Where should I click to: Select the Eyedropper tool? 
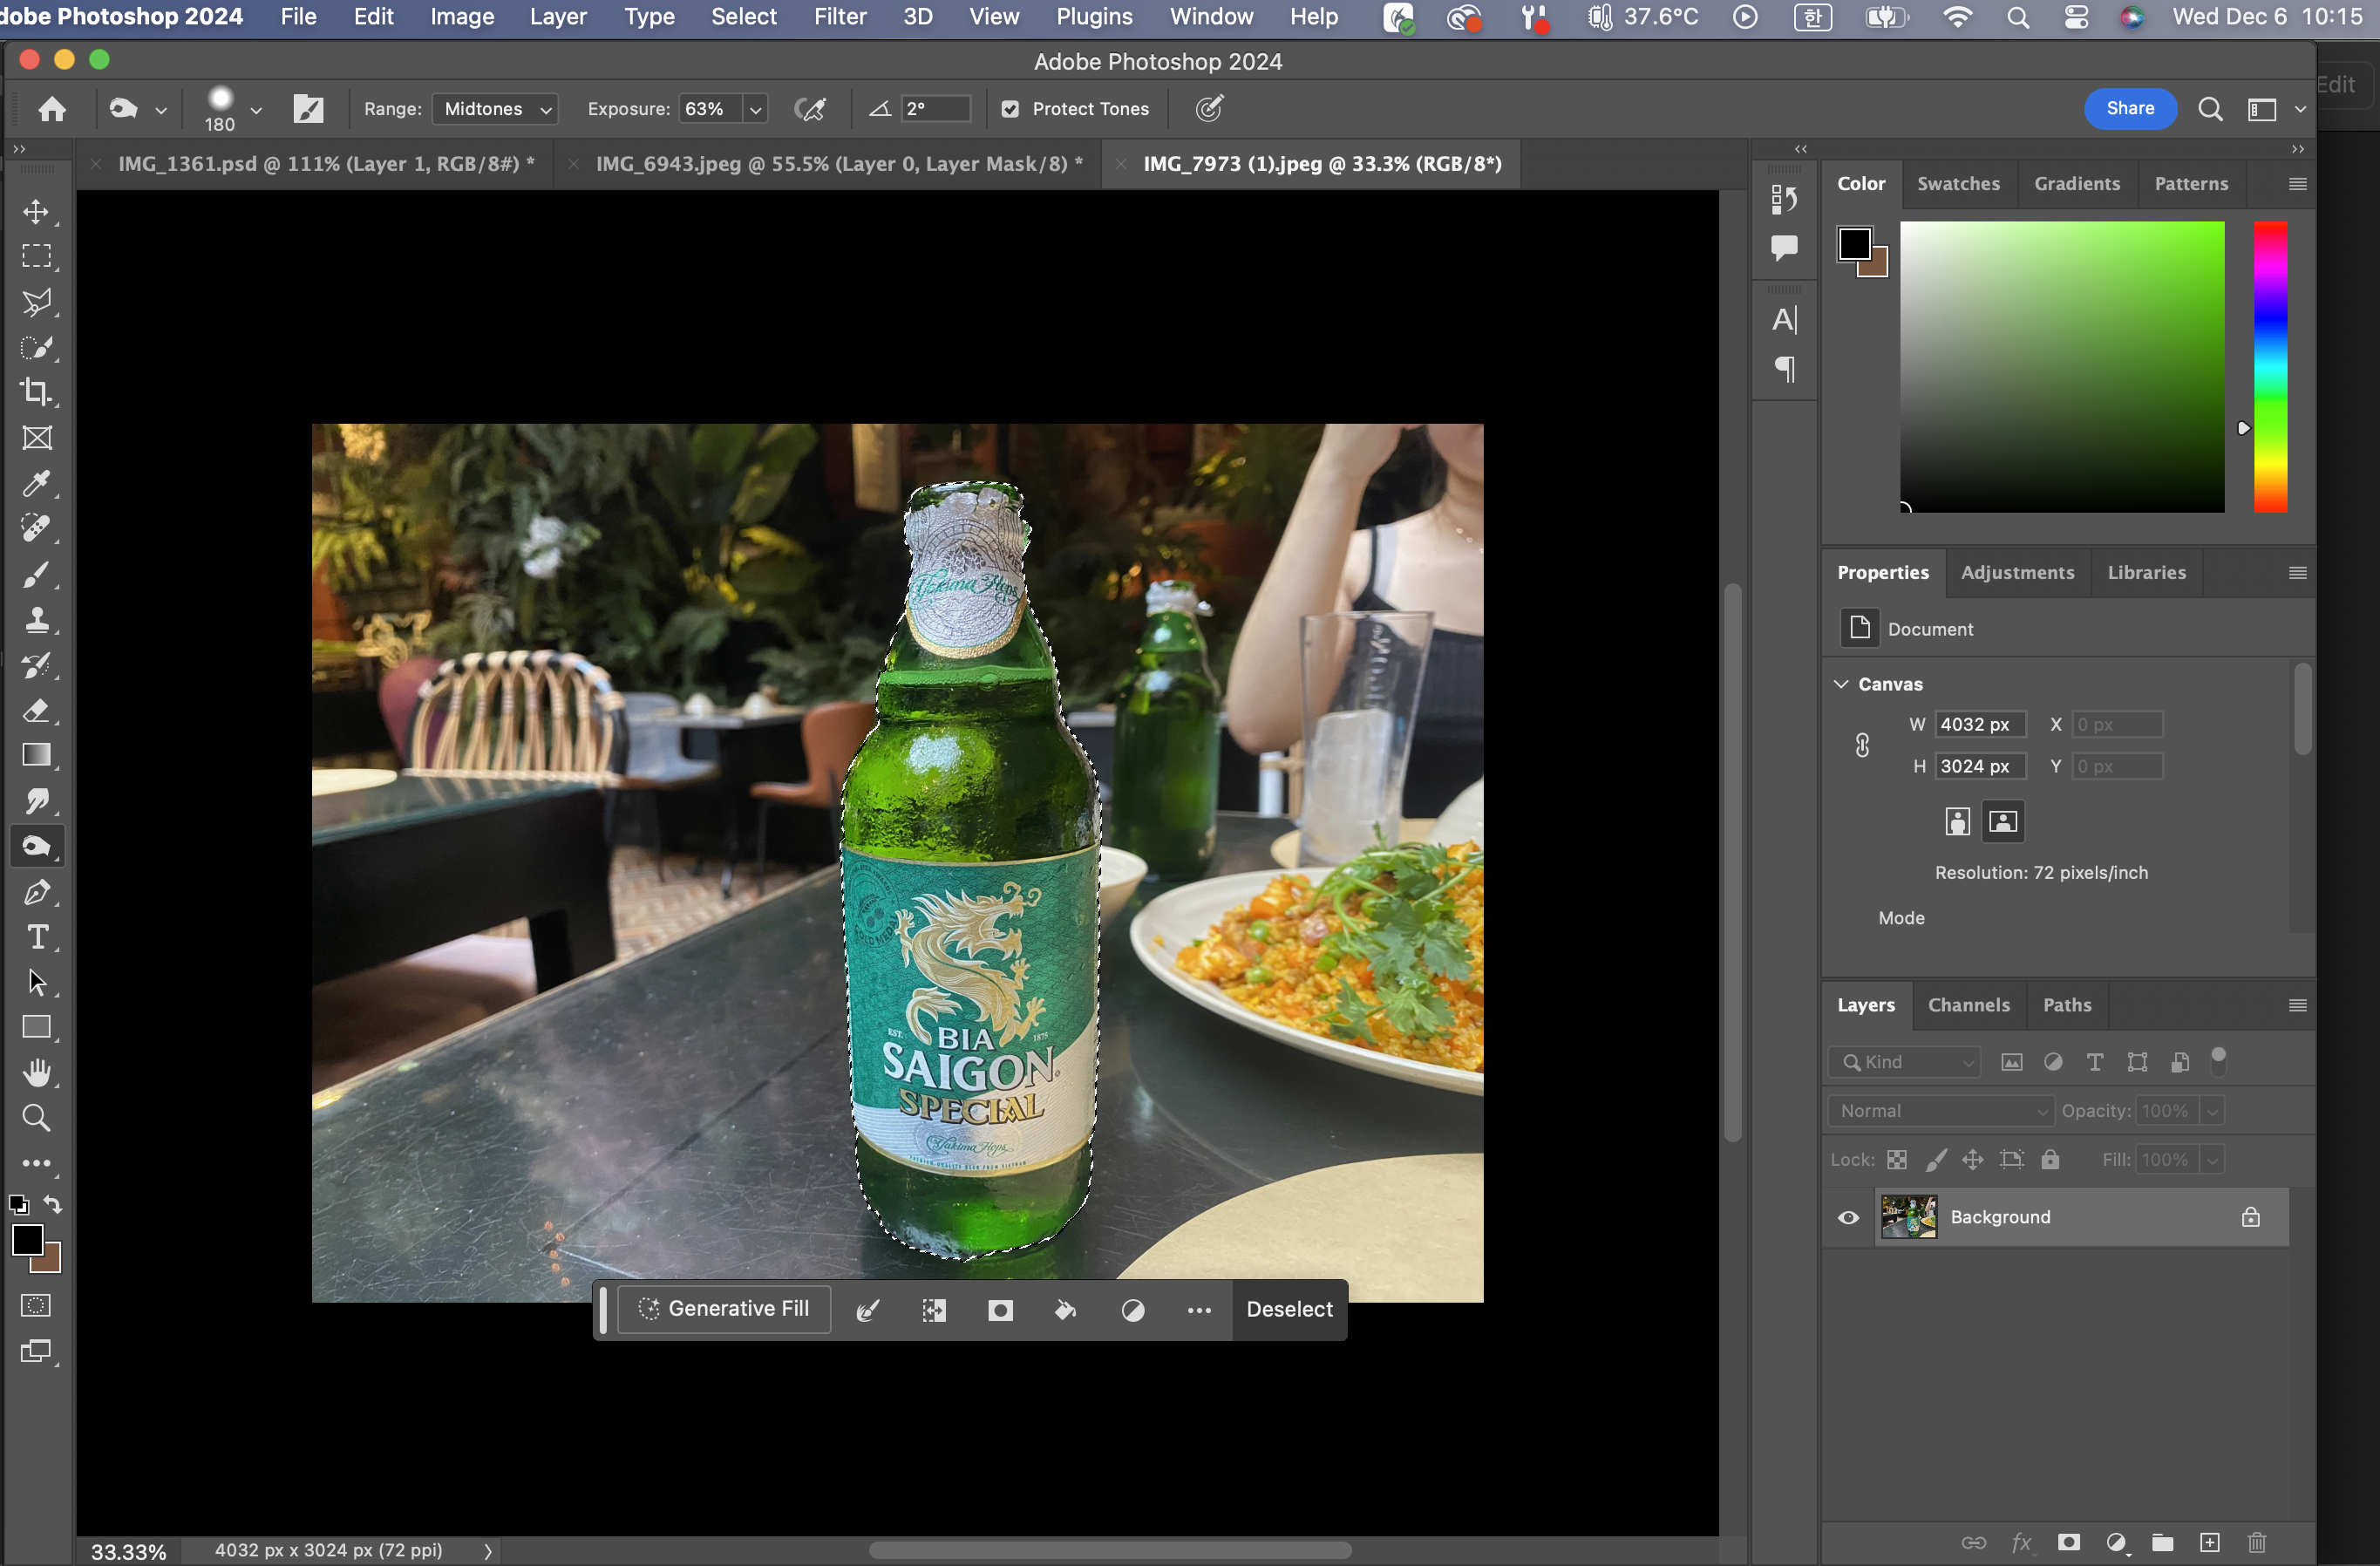37,484
